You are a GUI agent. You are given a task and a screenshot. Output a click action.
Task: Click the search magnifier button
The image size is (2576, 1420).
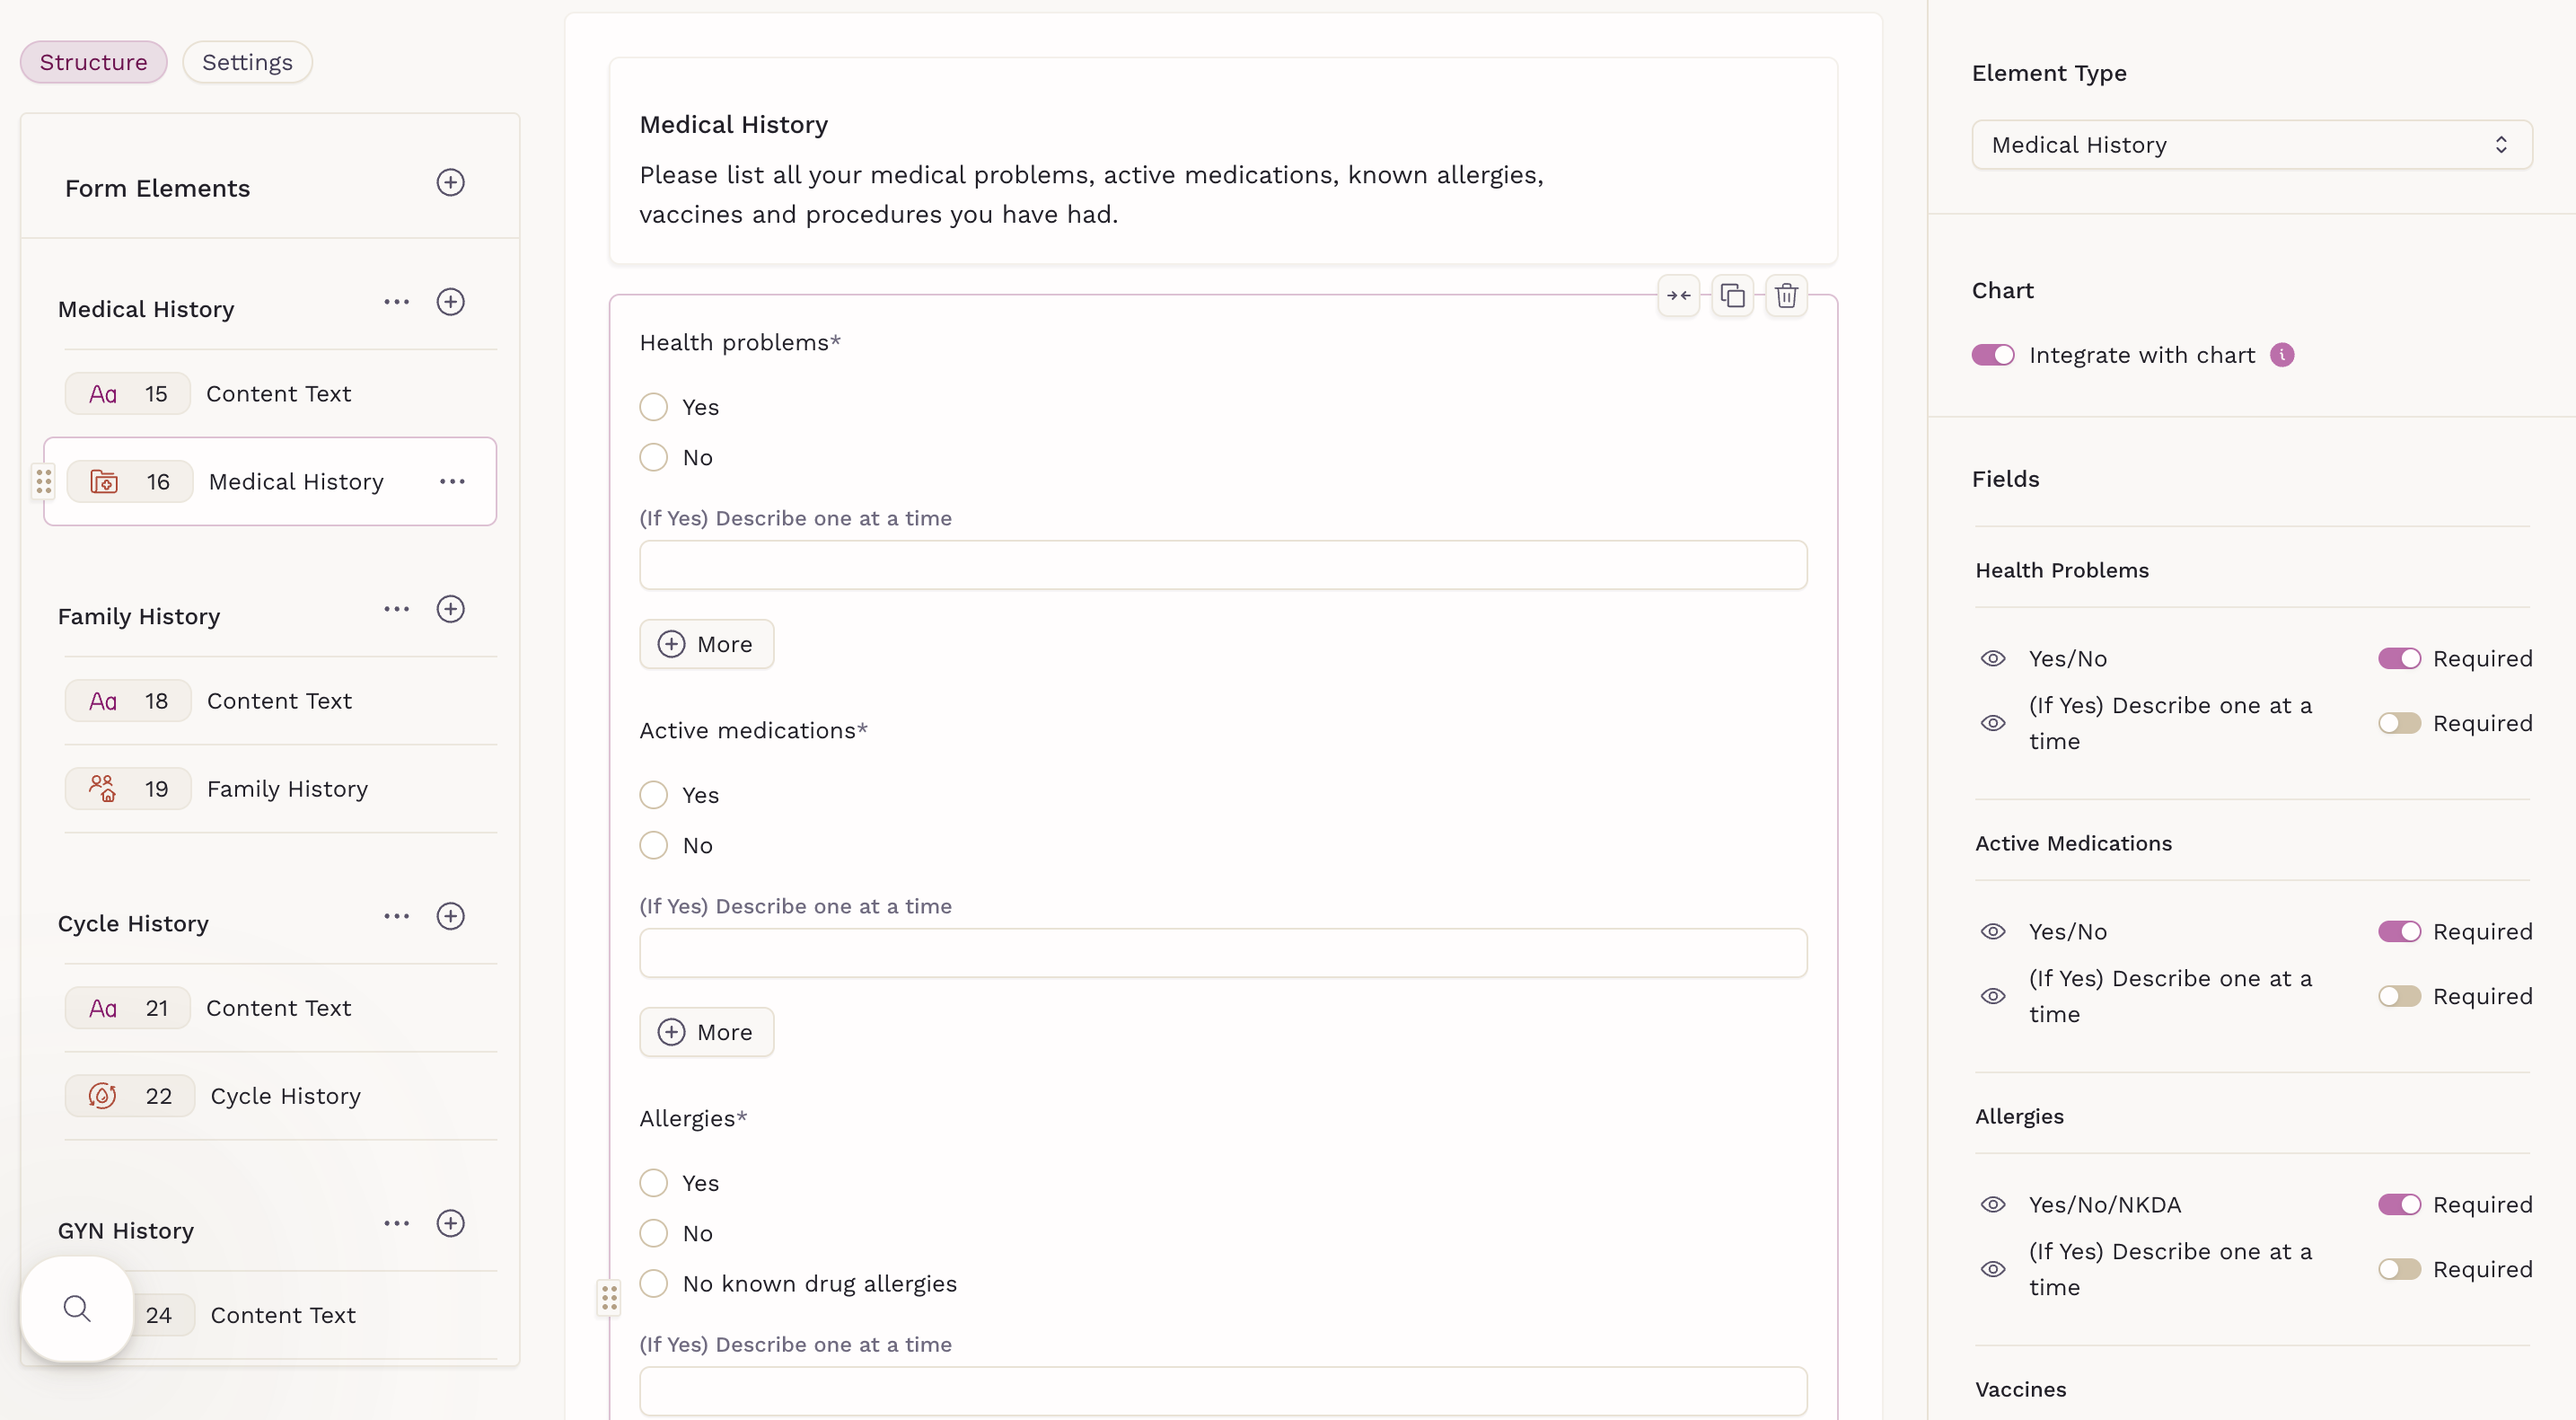77,1308
